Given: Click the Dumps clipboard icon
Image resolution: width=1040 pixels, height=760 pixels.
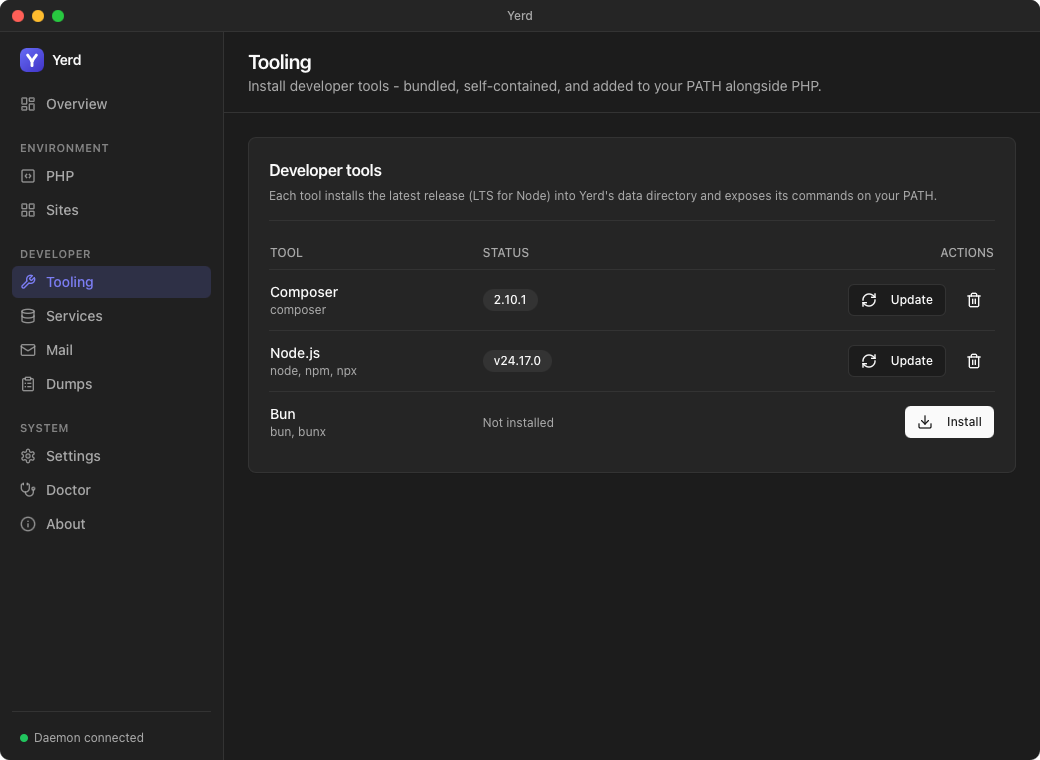Looking at the screenshot, I should tap(28, 384).
